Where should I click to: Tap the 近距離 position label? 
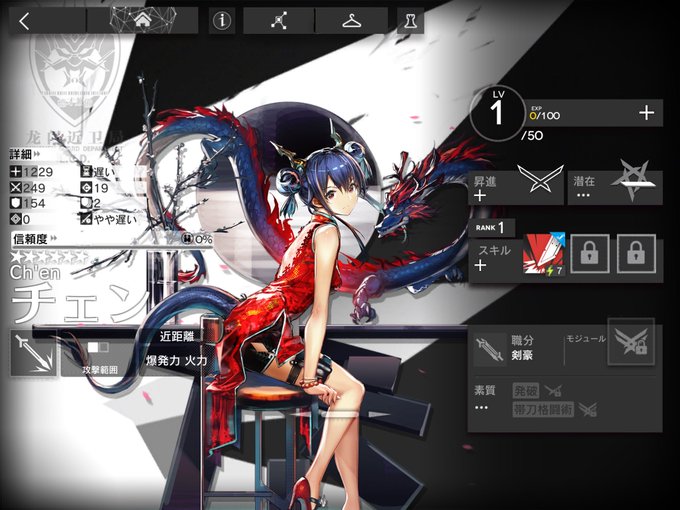pos(176,336)
